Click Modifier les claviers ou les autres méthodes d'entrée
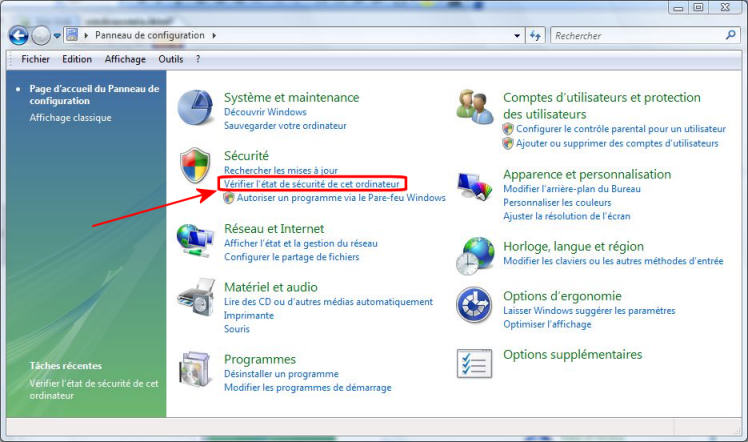Viewport: 748px width, 442px height. (613, 261)
